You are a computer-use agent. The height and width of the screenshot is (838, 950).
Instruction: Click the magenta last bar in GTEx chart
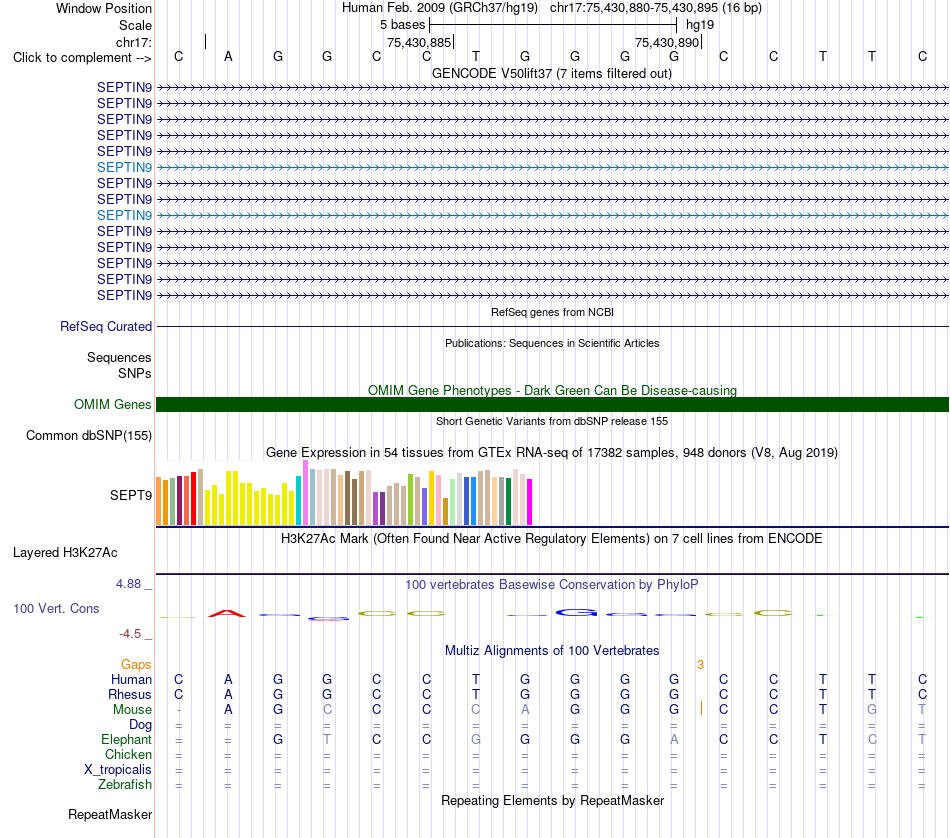530,502
